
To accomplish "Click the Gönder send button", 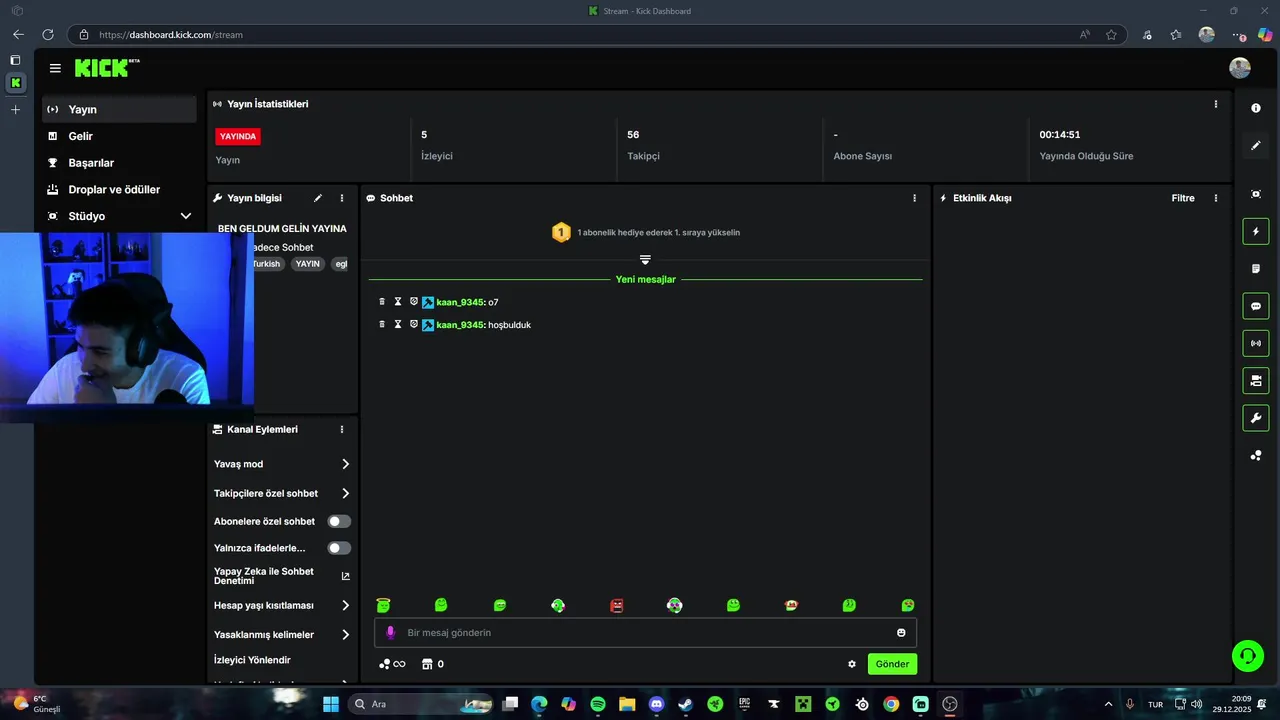I will pyautogui.click(x=892, y=664).
